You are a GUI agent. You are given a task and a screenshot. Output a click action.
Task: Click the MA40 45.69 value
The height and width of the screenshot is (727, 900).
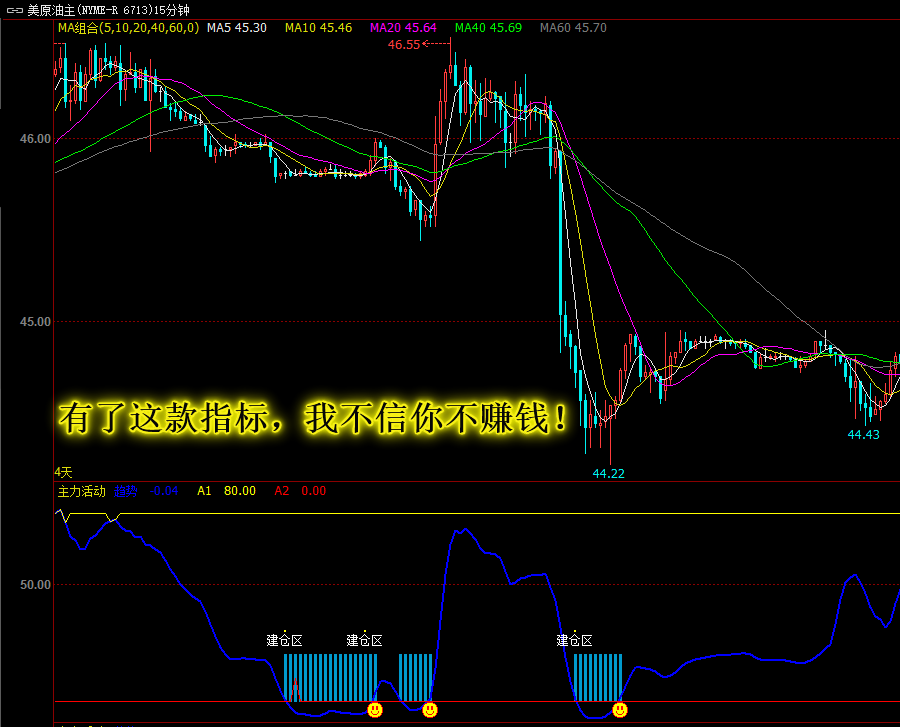tap(488, 28)
